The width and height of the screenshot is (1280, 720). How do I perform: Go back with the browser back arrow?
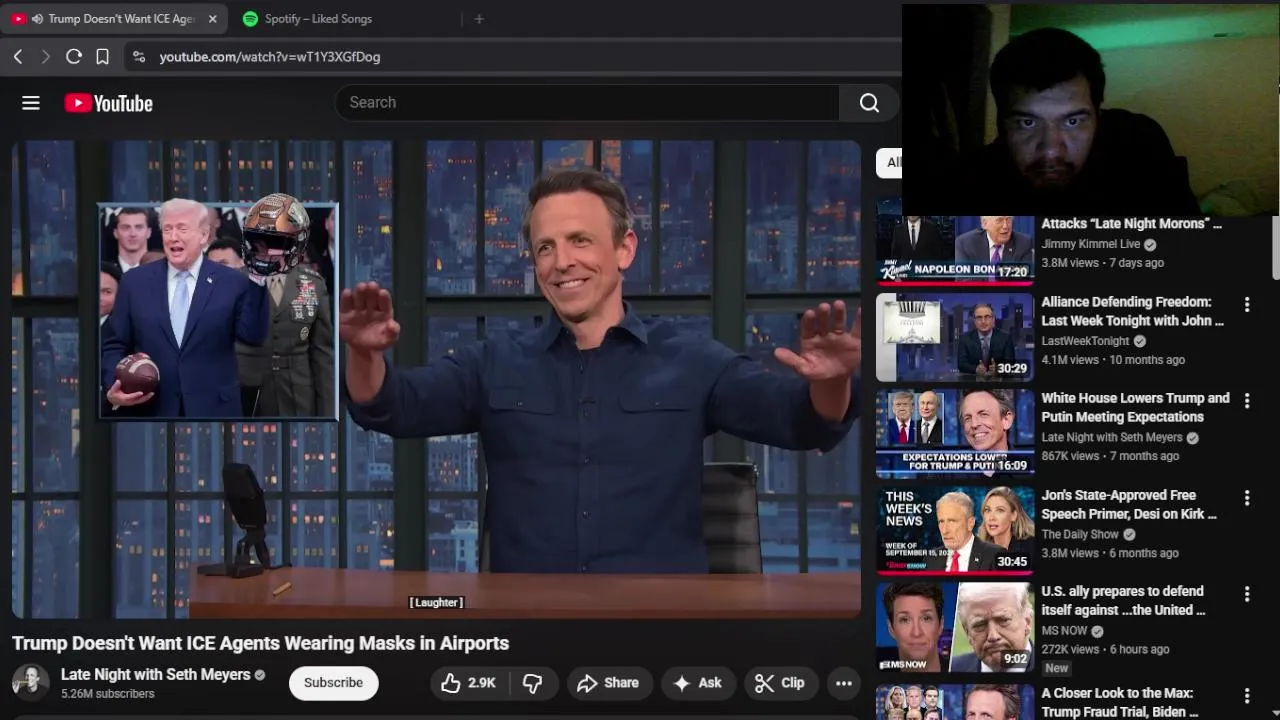coord(18,57)
